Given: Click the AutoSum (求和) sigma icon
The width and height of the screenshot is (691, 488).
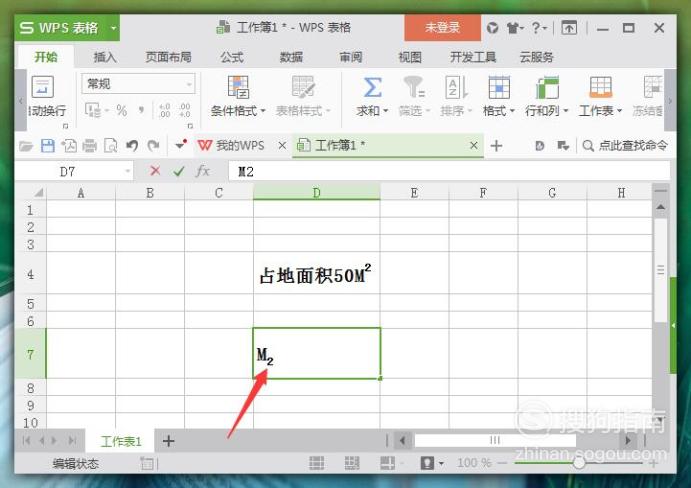Looking at the screenshot, I should pos(372,87).
